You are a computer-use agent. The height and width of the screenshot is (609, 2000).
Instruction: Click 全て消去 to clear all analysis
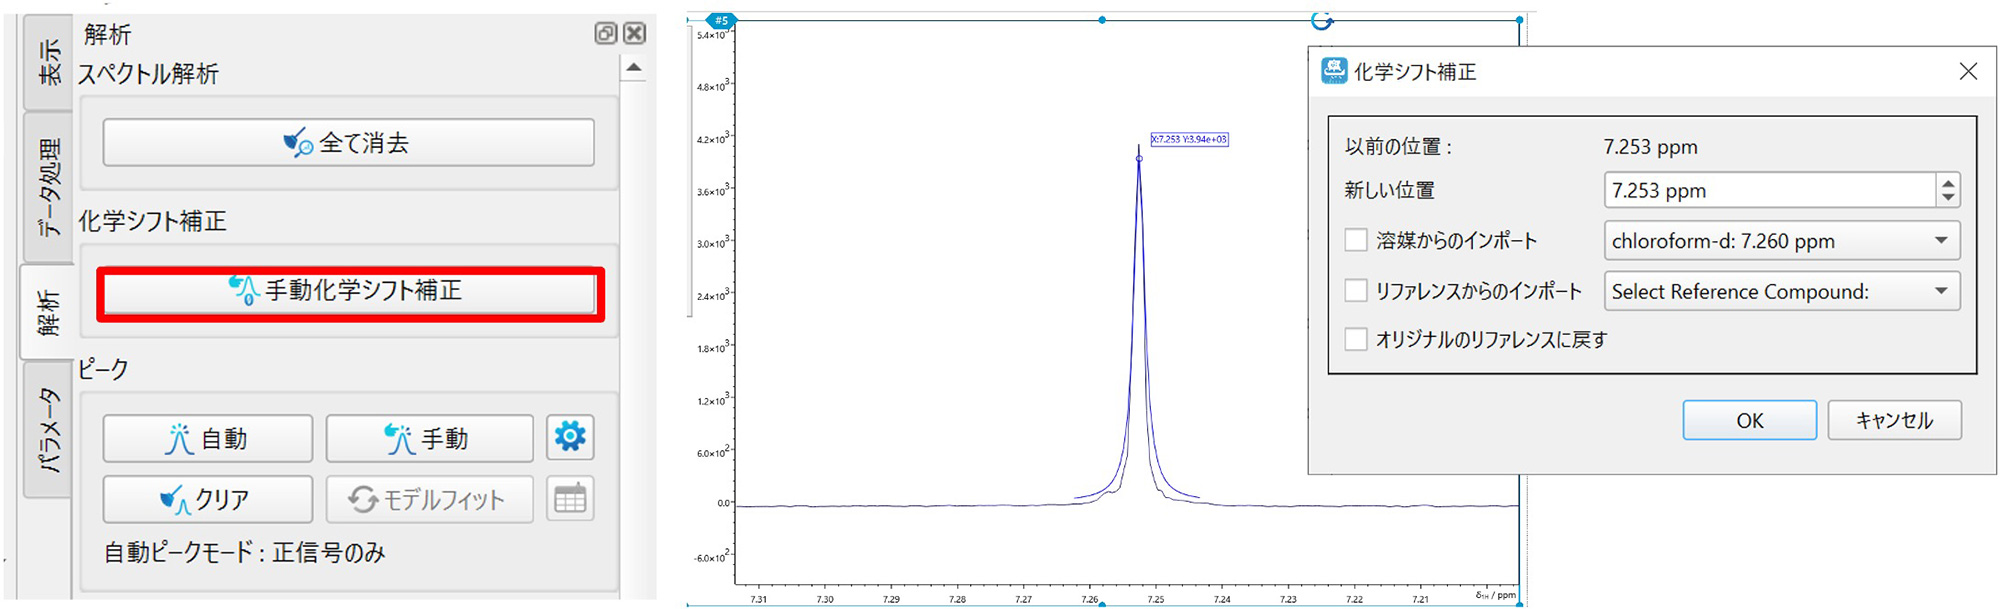coord(348,143)
